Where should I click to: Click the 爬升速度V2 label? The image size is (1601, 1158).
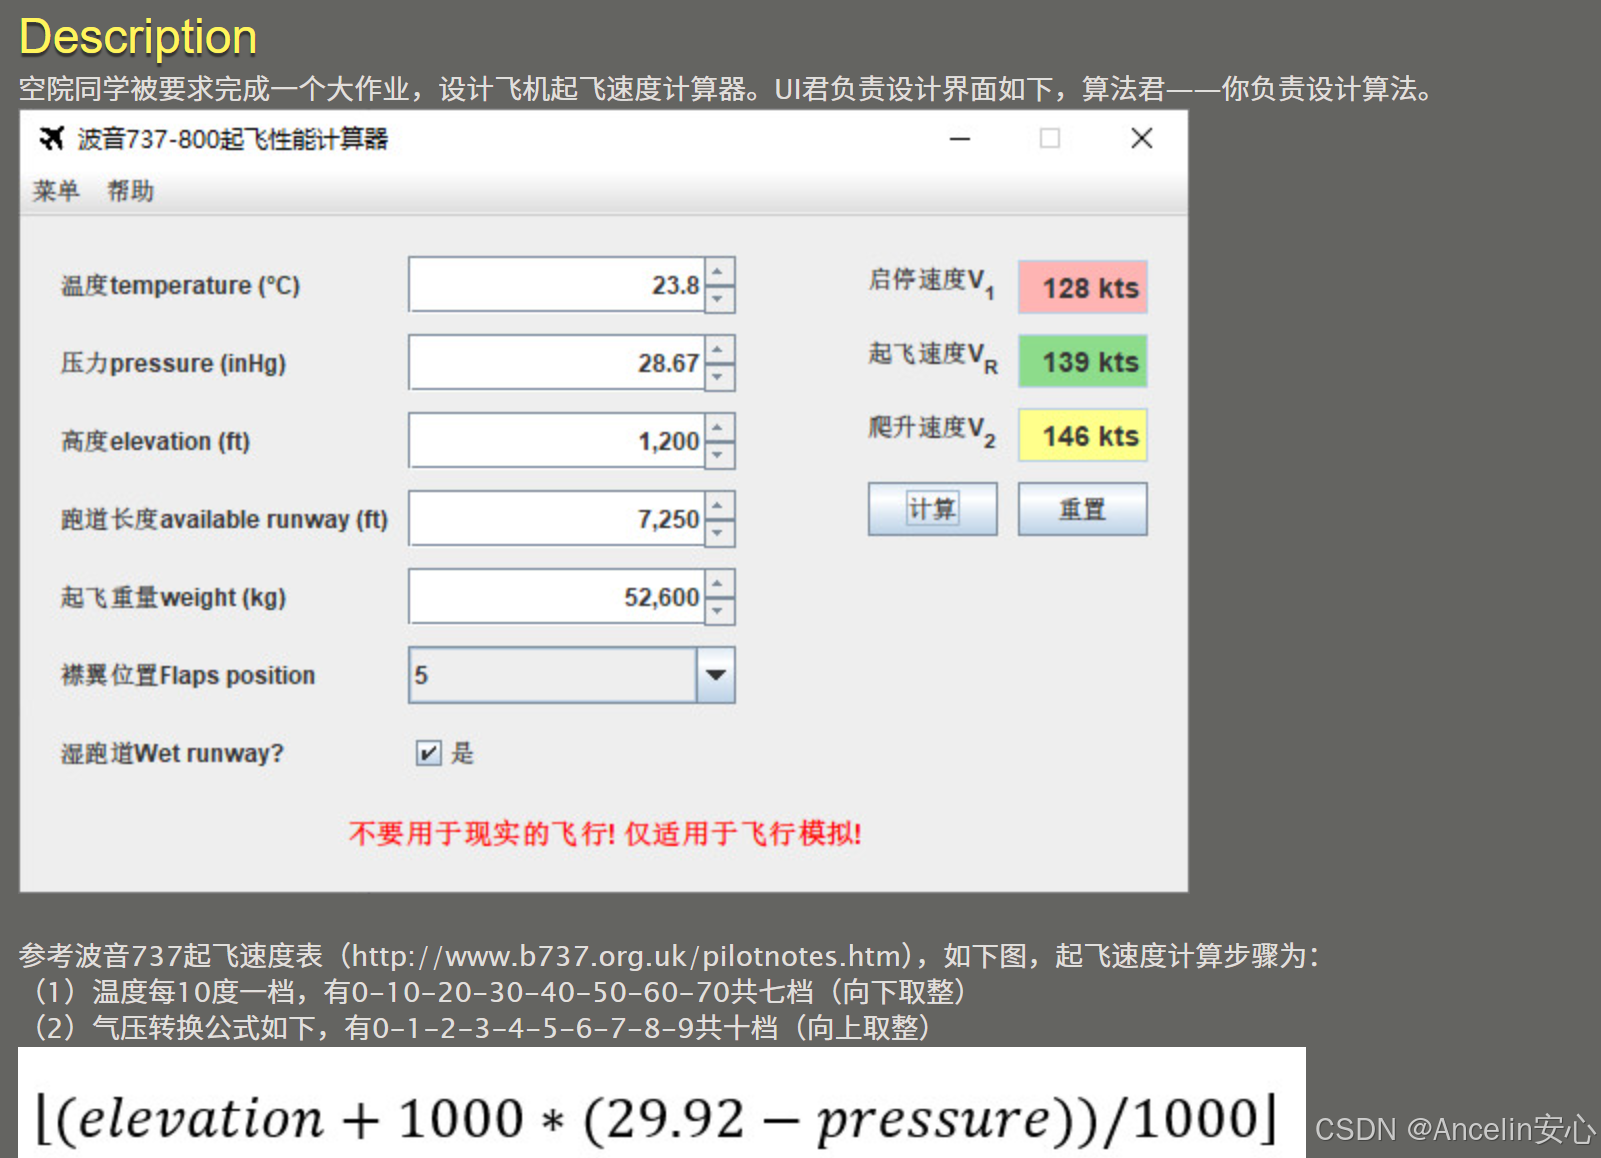(931, 431)
